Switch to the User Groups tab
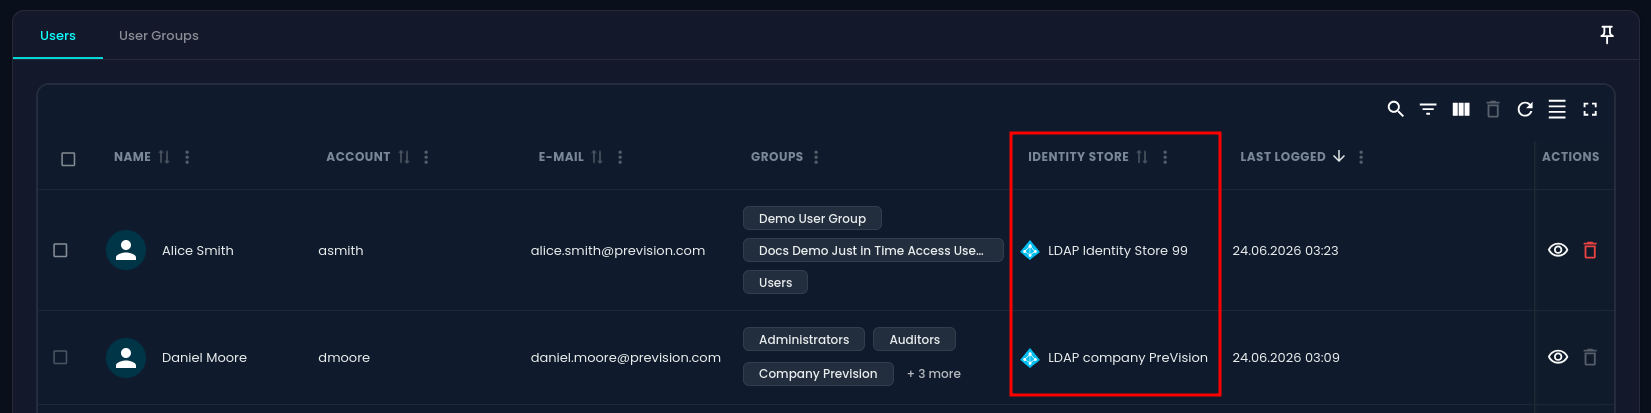Screen dimensions: 1651x413 (x=159, y=35)
